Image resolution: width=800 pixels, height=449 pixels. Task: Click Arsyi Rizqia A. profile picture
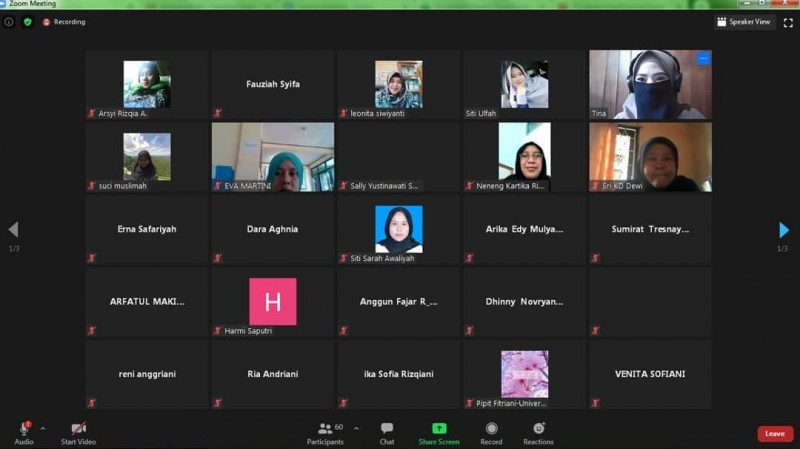click(147, 84)
